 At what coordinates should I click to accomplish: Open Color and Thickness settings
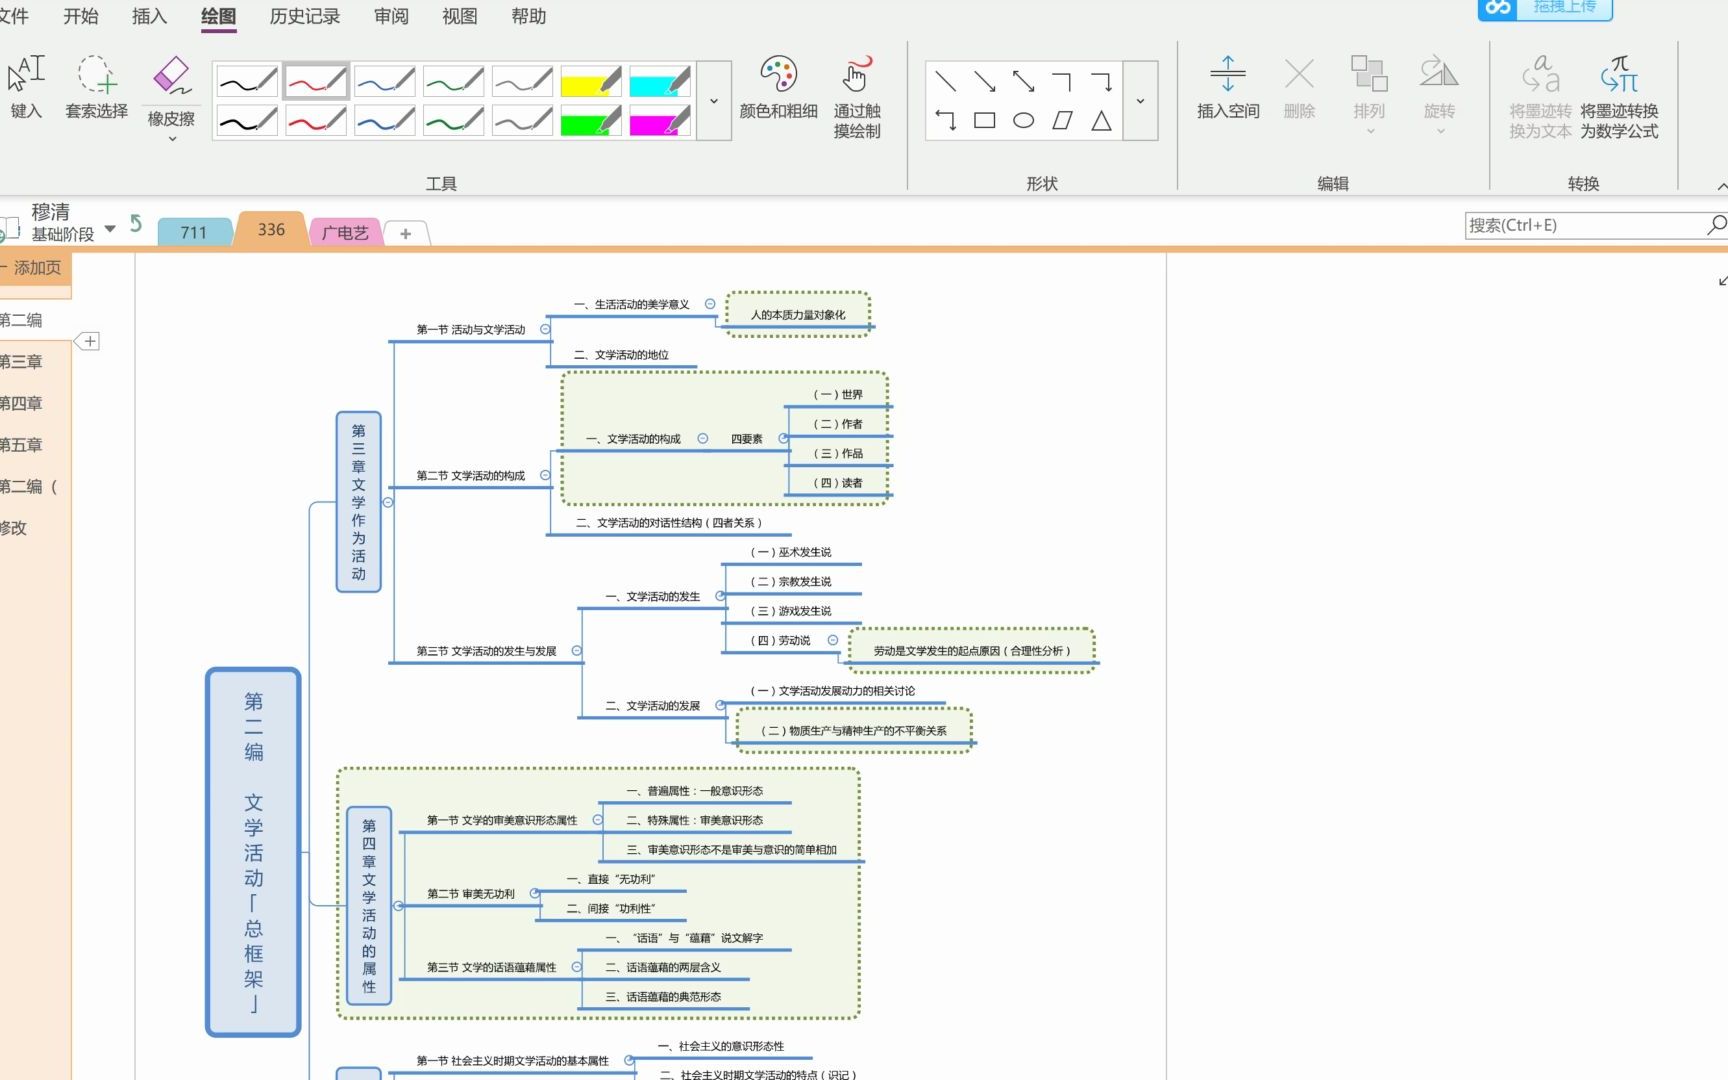[778, 88]
